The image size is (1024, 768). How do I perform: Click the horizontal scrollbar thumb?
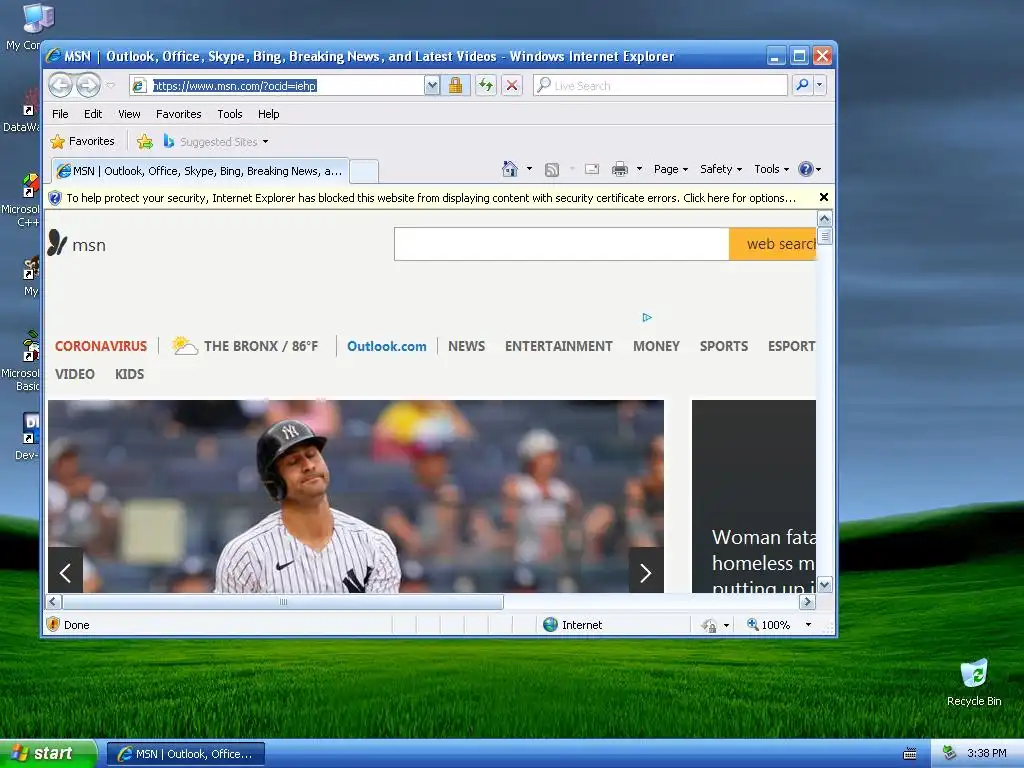click(x=283, y=601)
